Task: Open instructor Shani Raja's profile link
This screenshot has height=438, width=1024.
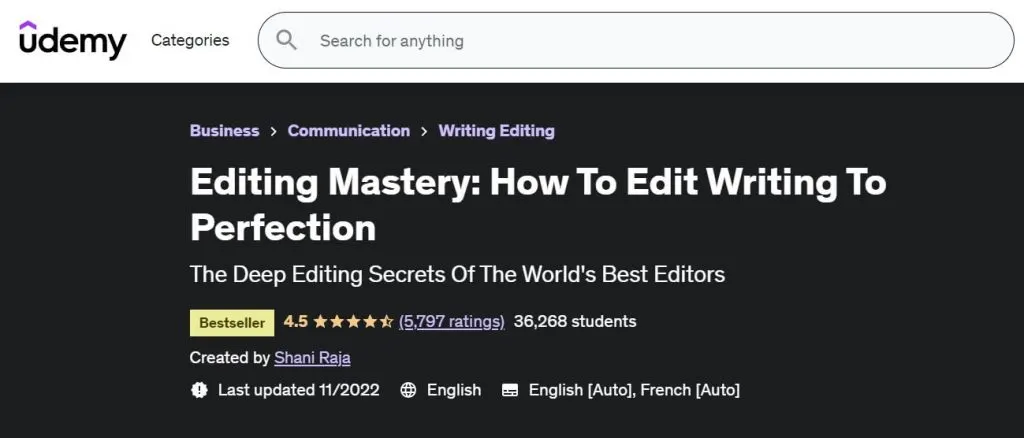Action: click(x=312, y=358)
